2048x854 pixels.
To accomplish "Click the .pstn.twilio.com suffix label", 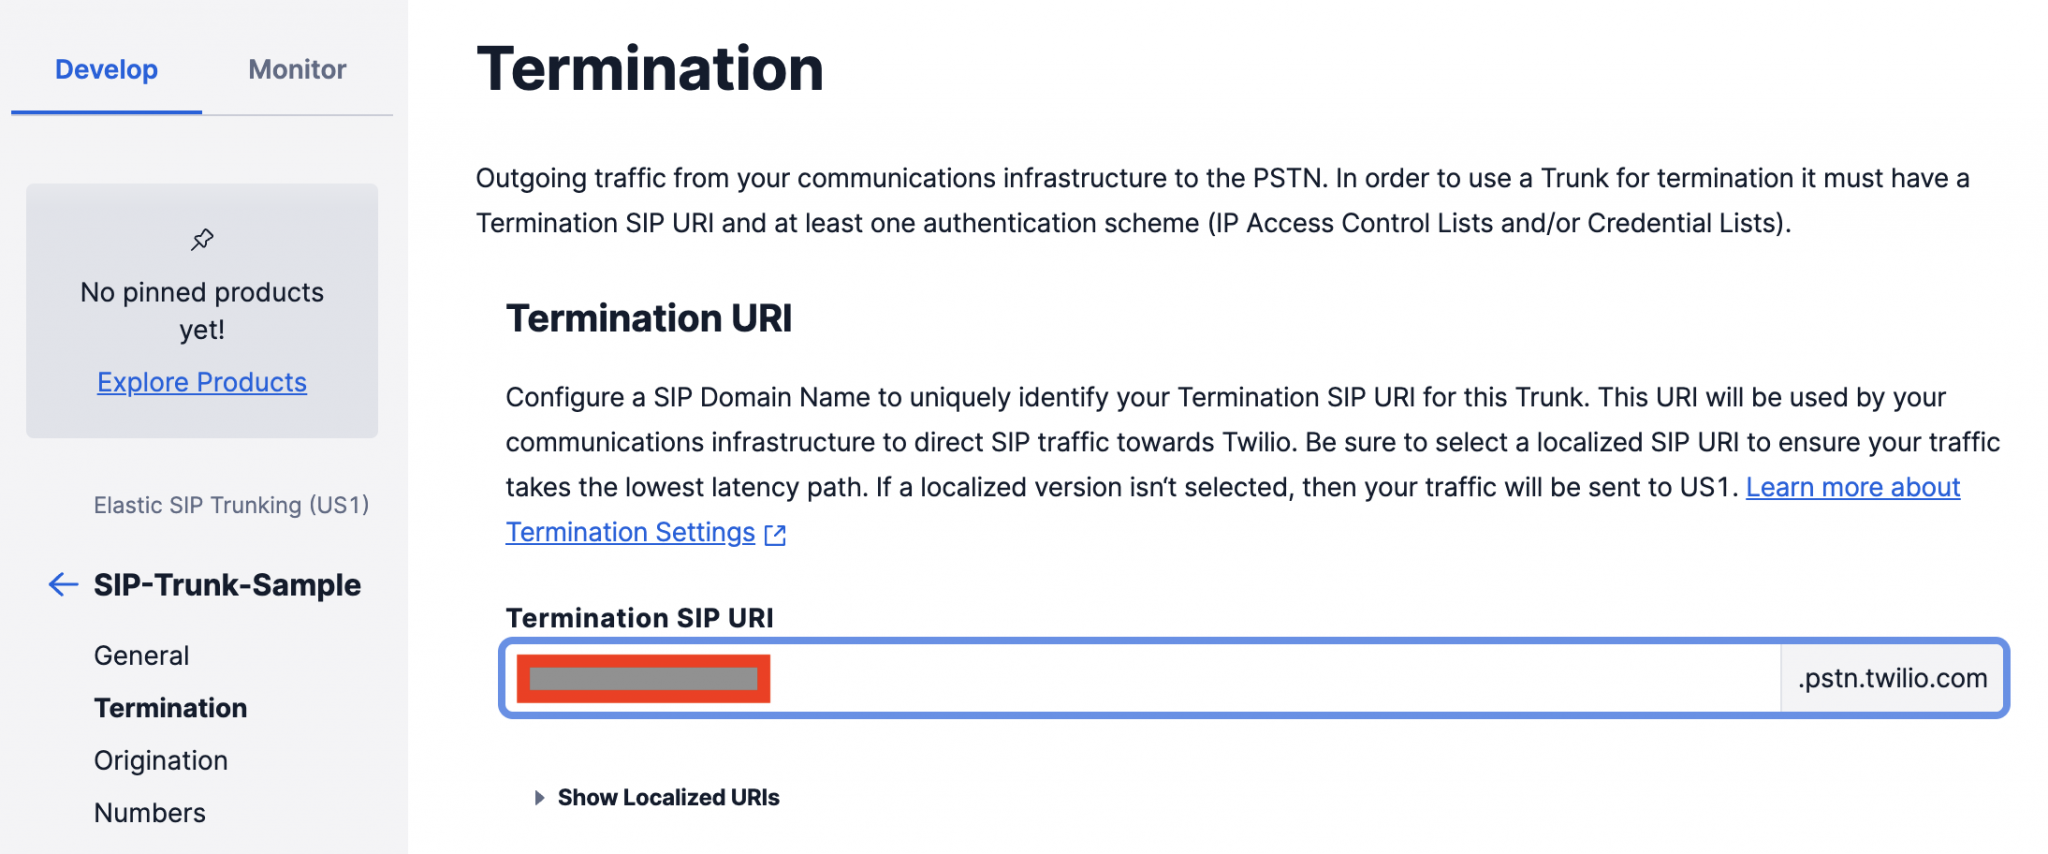I will click(1891, 678).
